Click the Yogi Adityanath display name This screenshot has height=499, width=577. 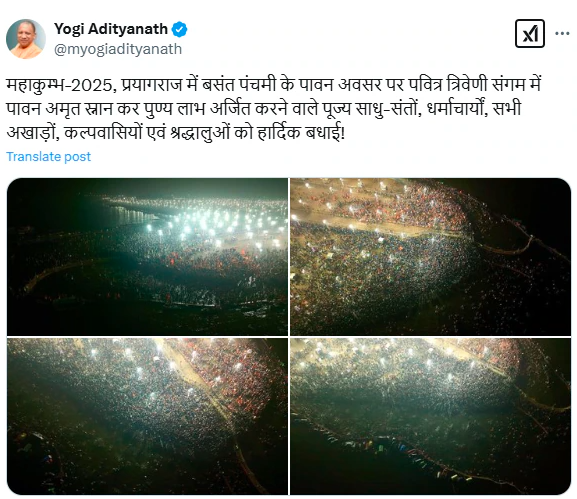coord(111,29)
